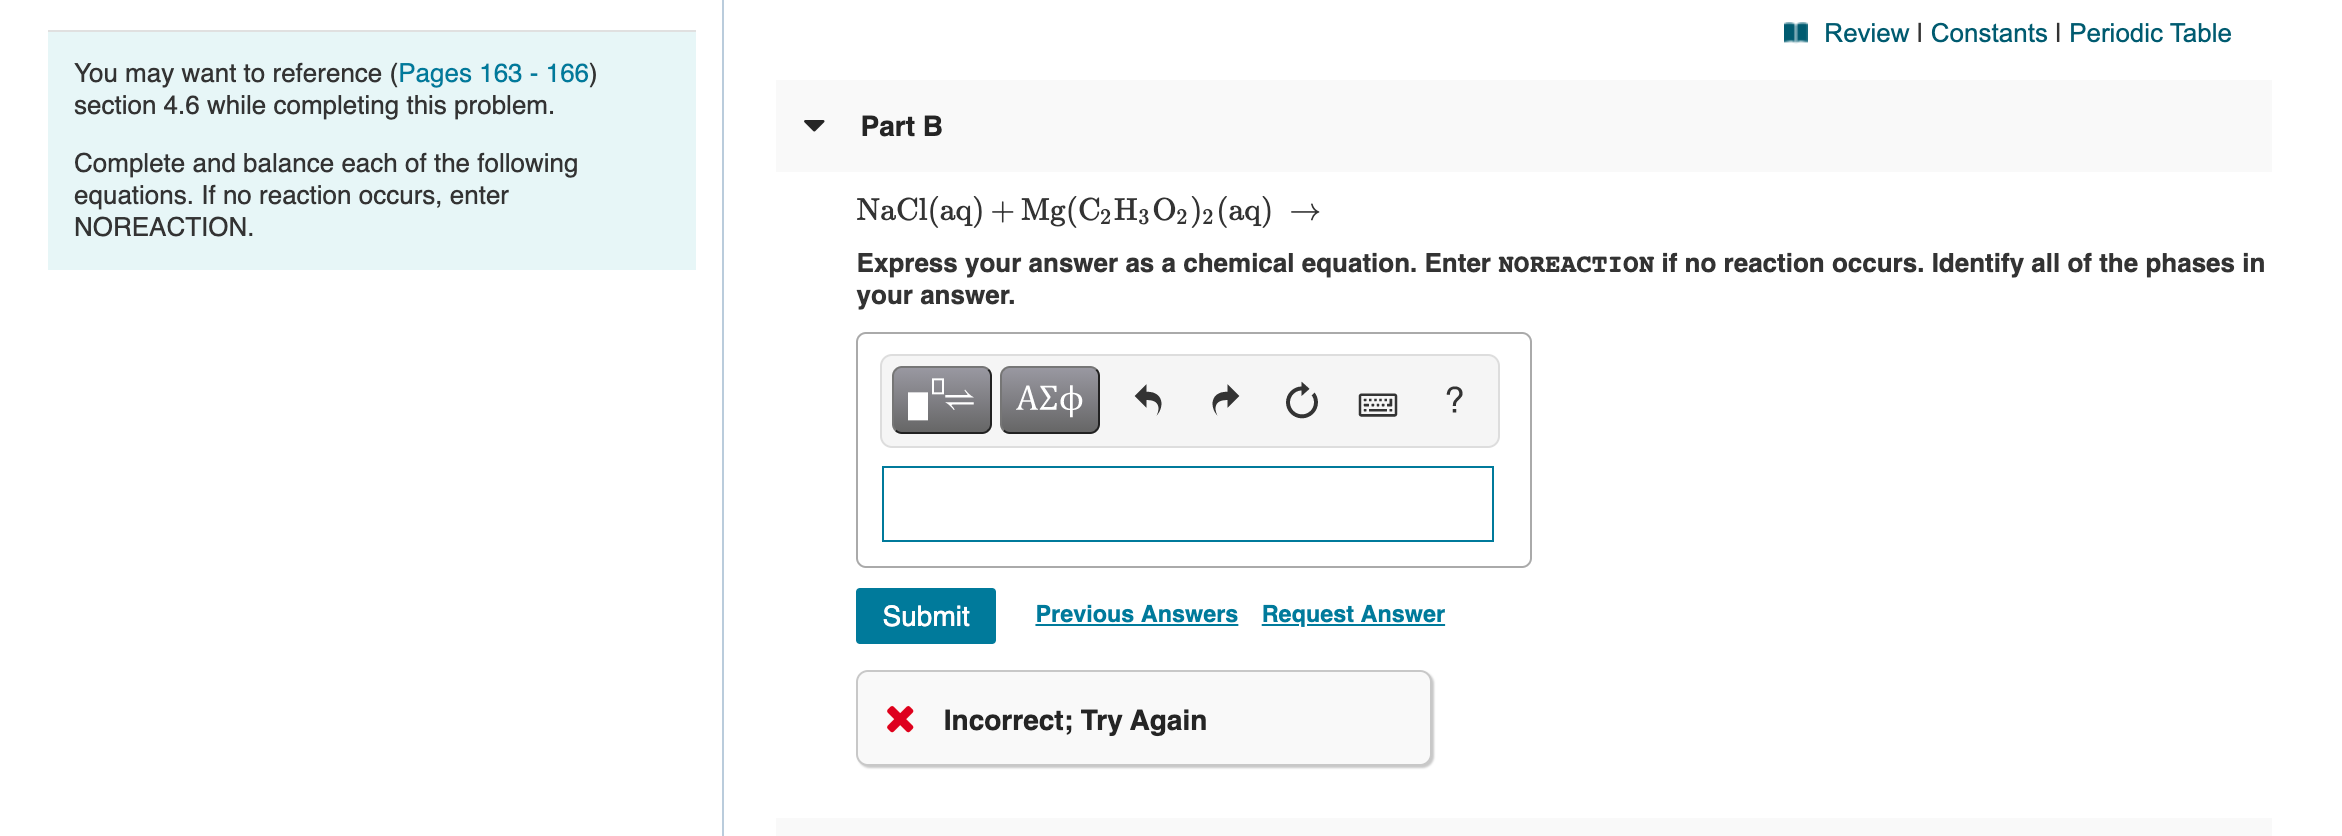Submit the answer
Screen dimensions: 2342x836
click(925, 615)
